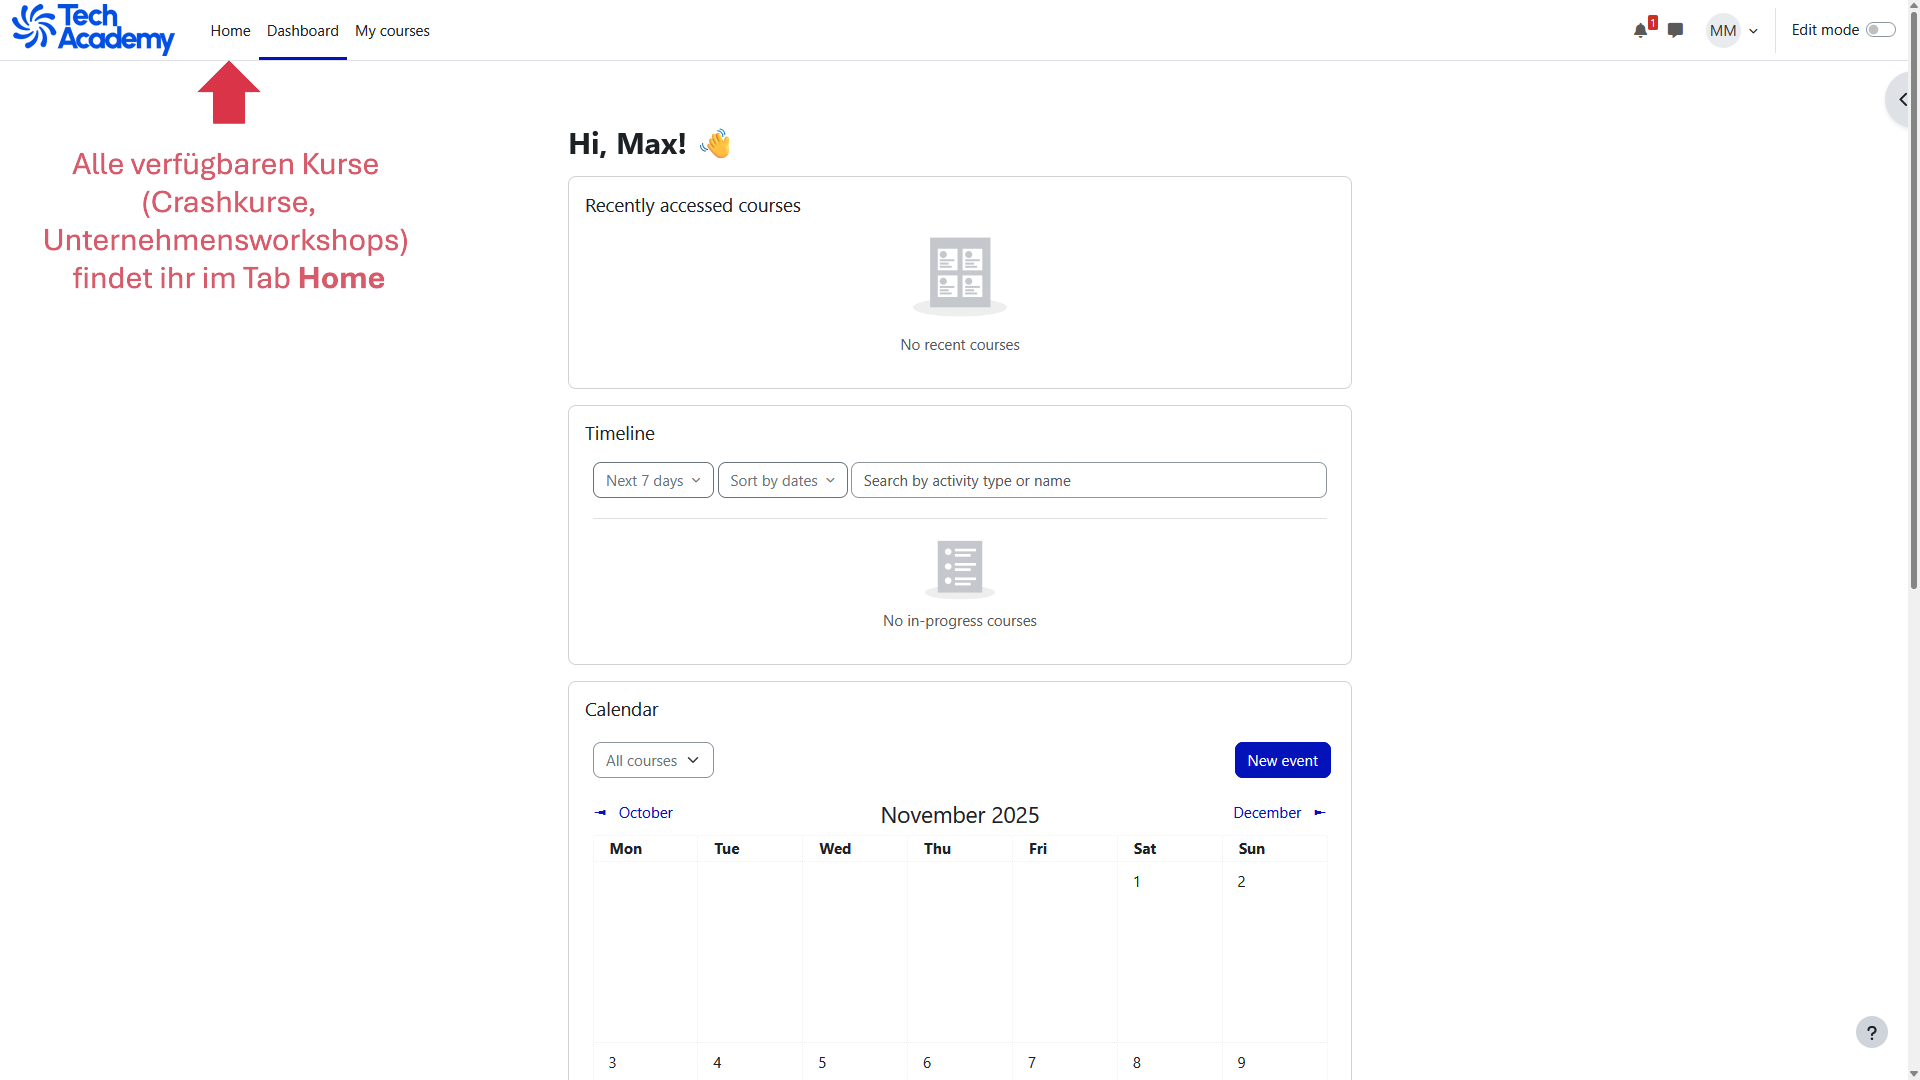The width and height of the screenshot is (1920, 1080).
Task: Expand the user menu arrow
Action: click(1753, 31)
